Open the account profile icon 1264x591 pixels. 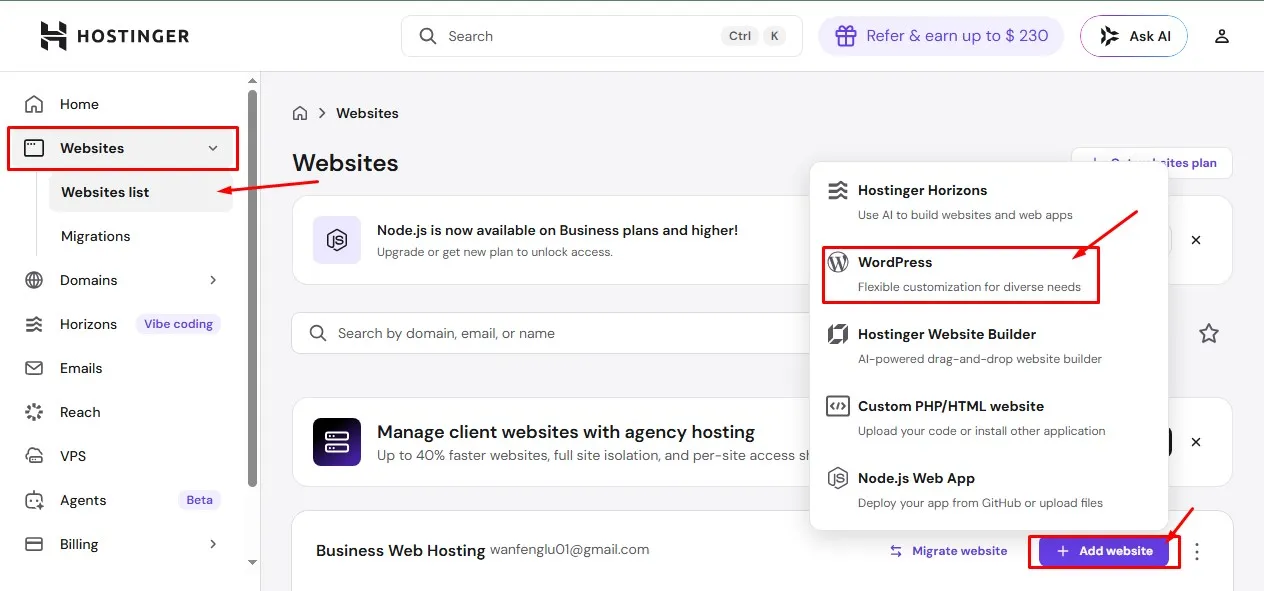1221,35
